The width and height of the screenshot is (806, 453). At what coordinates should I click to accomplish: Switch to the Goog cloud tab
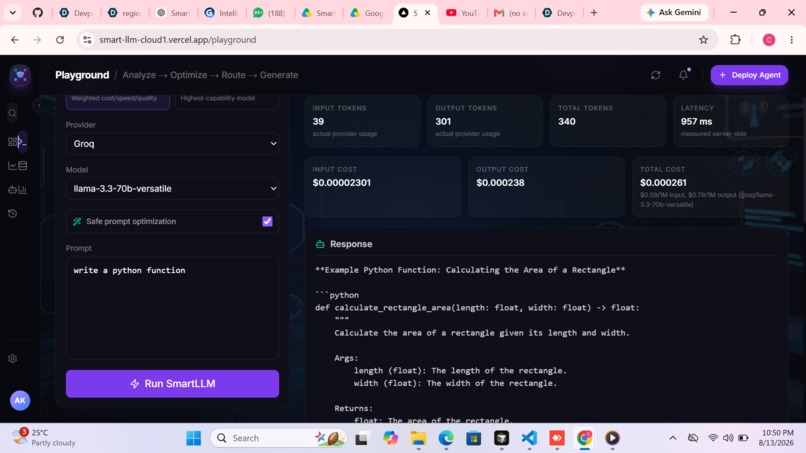(367, 13)
